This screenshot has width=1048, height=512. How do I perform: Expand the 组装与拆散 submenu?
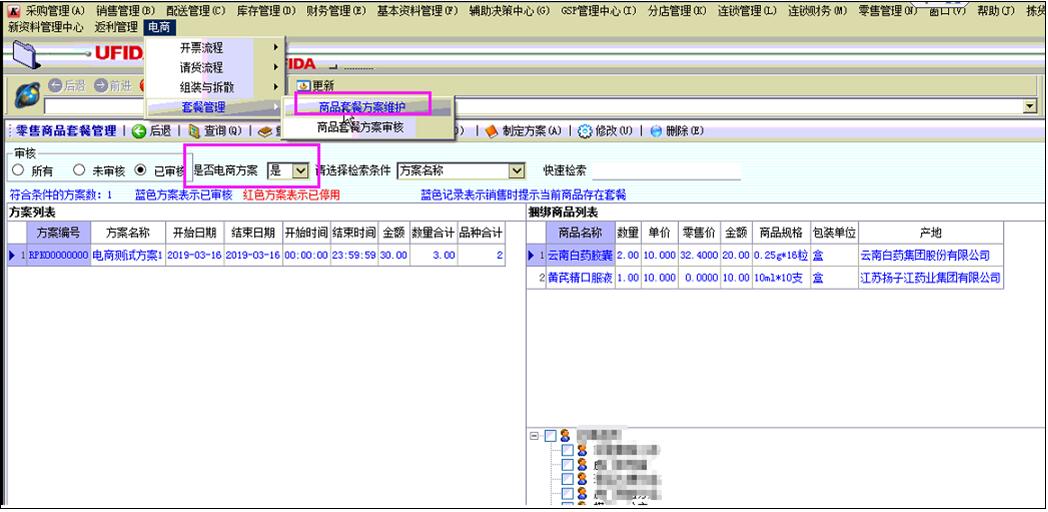pyautogui.click(x=215, y=88)
